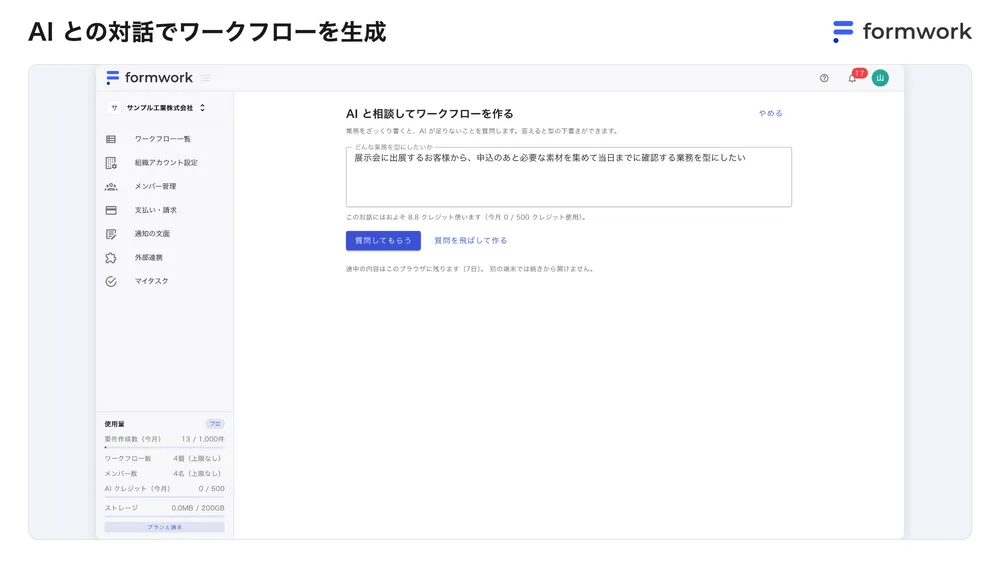Click the 通知の文面 note icon
1000x564 pixels.
pos(111,234)
